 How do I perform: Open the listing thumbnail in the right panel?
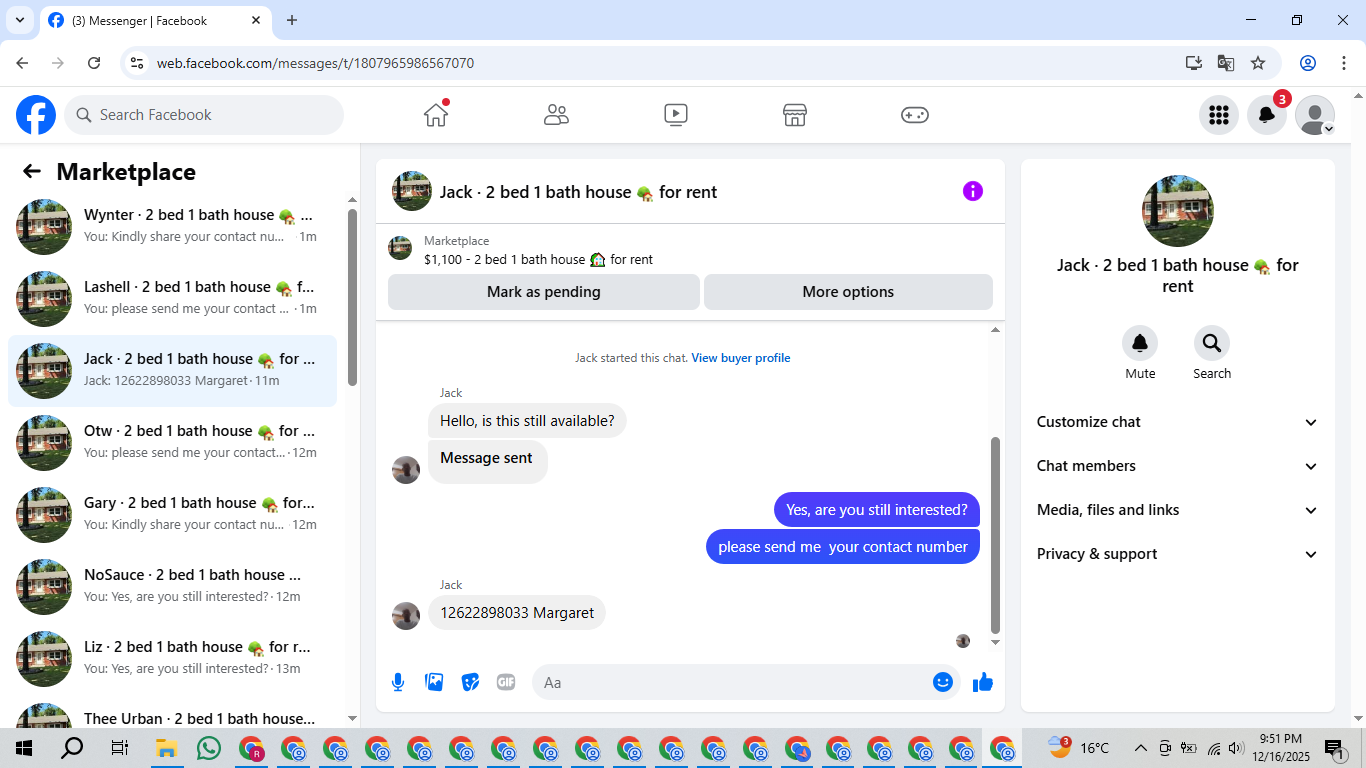pos(1178,211)
